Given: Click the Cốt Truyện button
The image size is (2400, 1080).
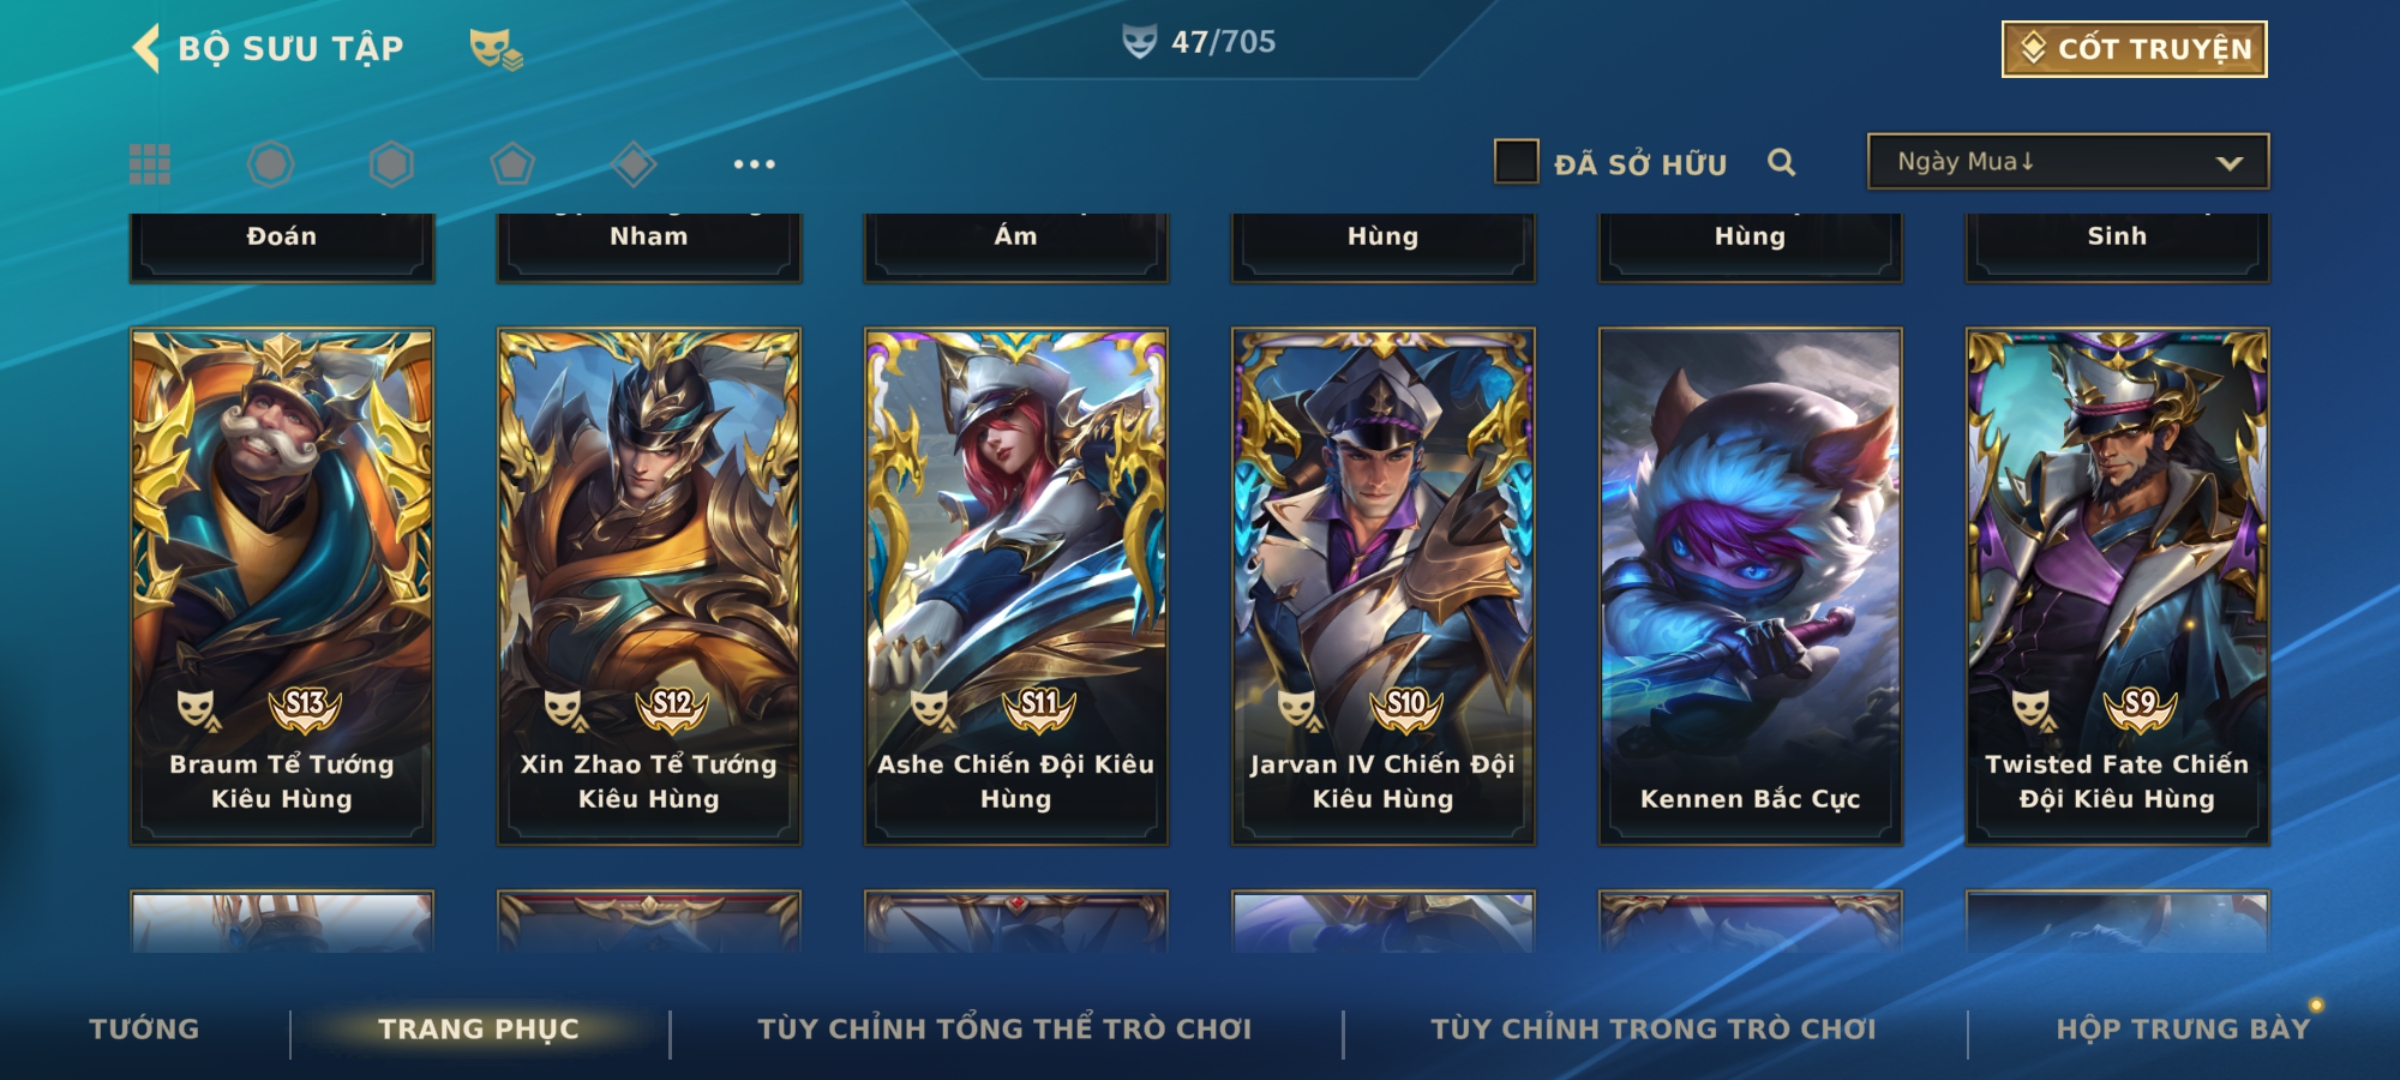Looking at the screenshot, I should pyautogui.click(x=2134, y=49).
